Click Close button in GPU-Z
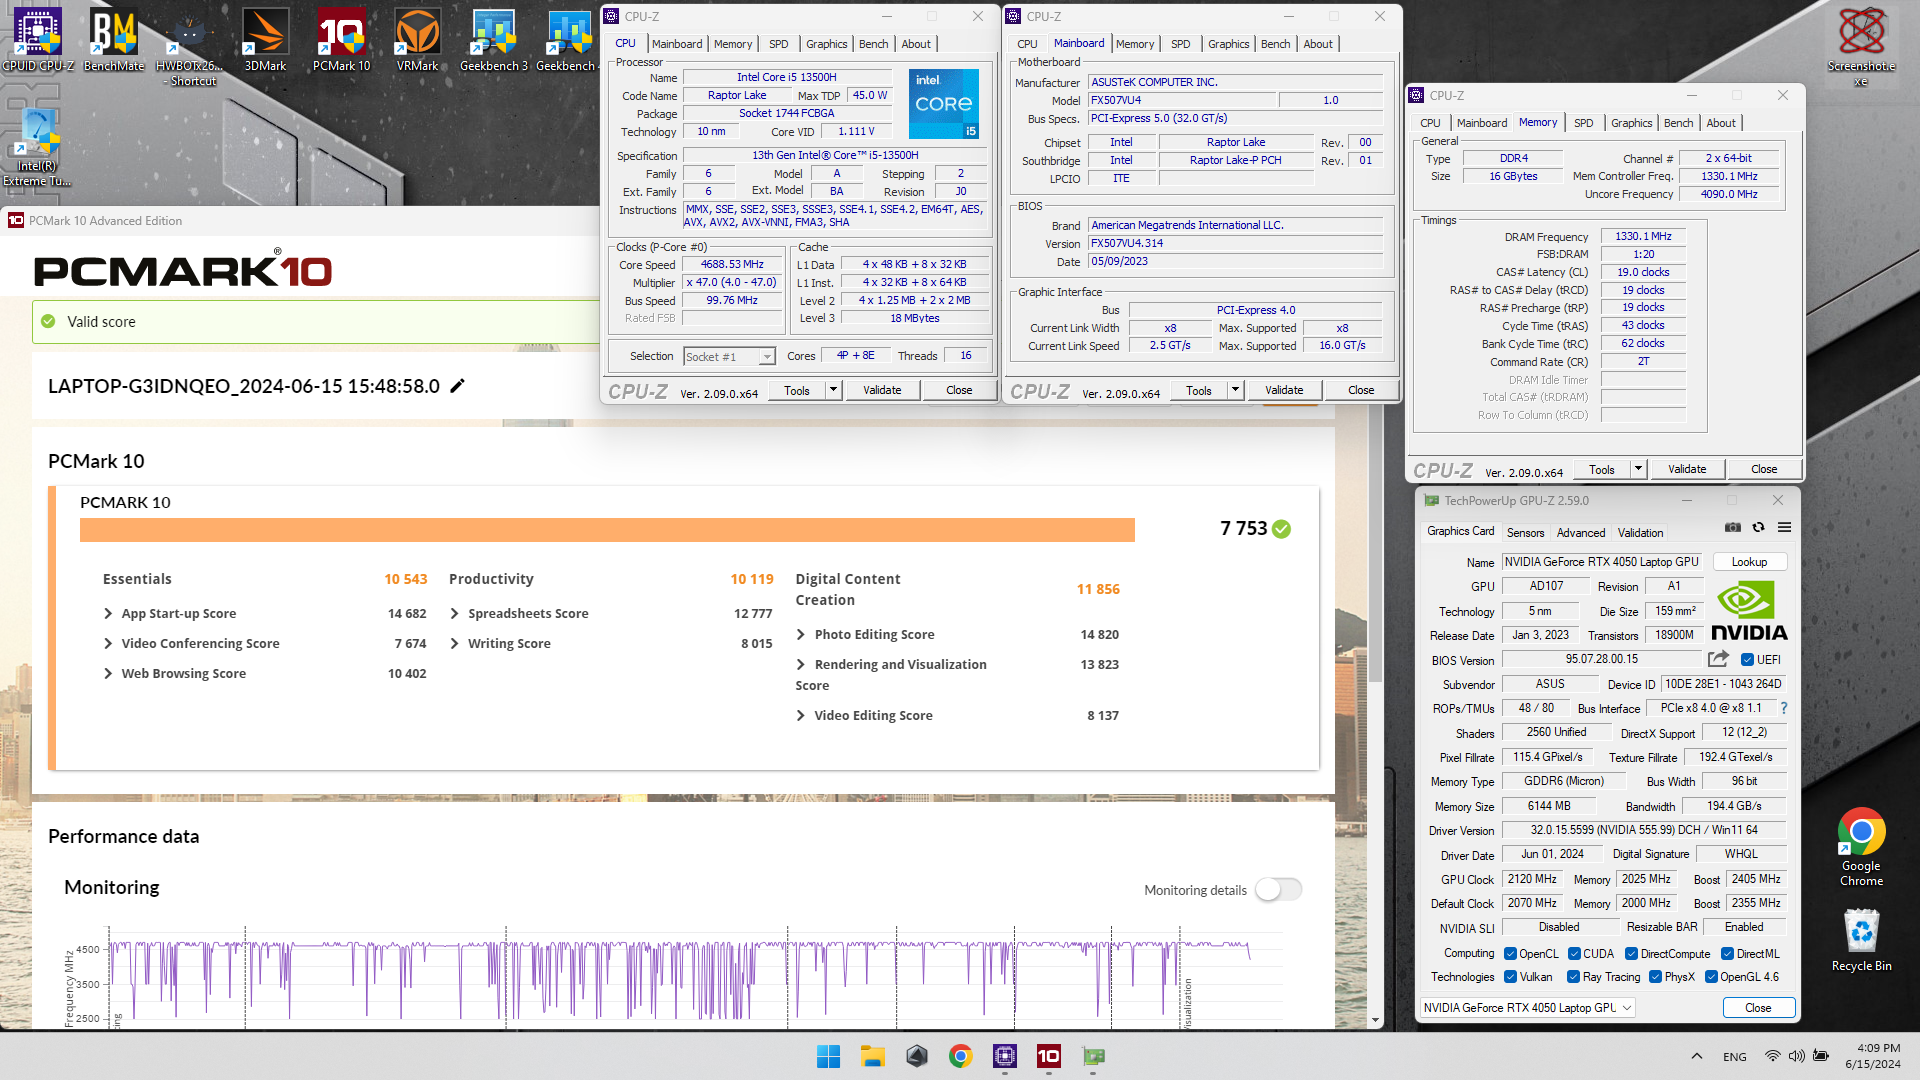The width and height of the screenshot is (1920, 1080). 1758,1007
